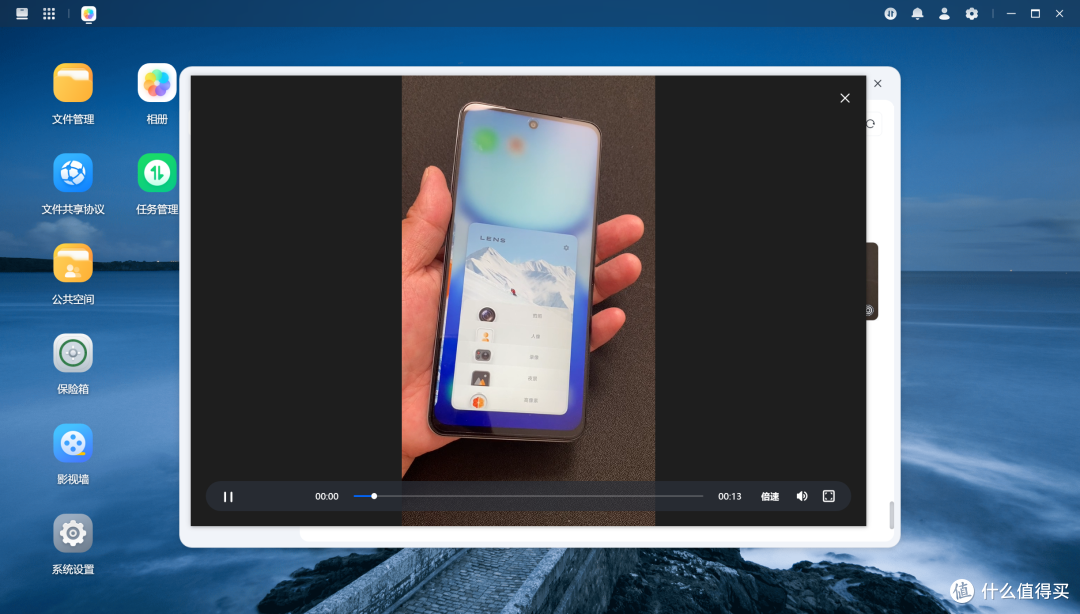Image resolution: width=1080 pixels, height=614 pixels.
Task: Click the album window vertical scrollbar
Action: click(891, 515)
